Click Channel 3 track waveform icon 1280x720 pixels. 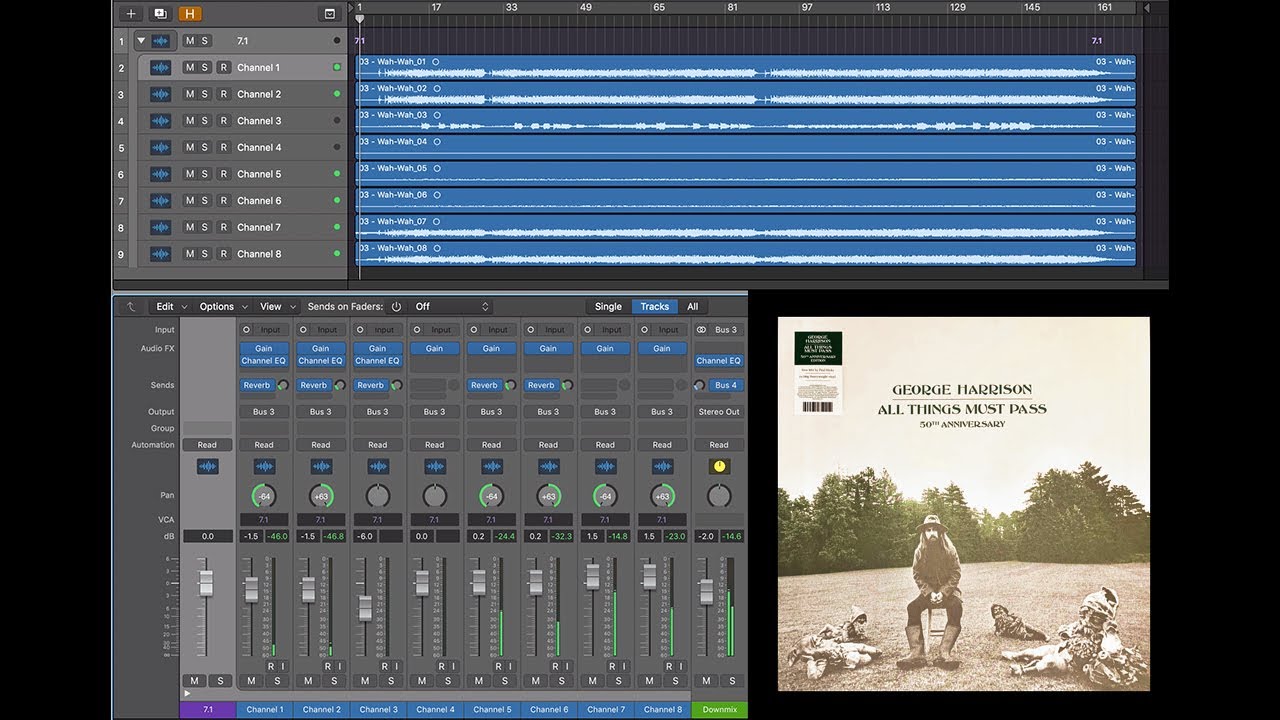point(161,121)
